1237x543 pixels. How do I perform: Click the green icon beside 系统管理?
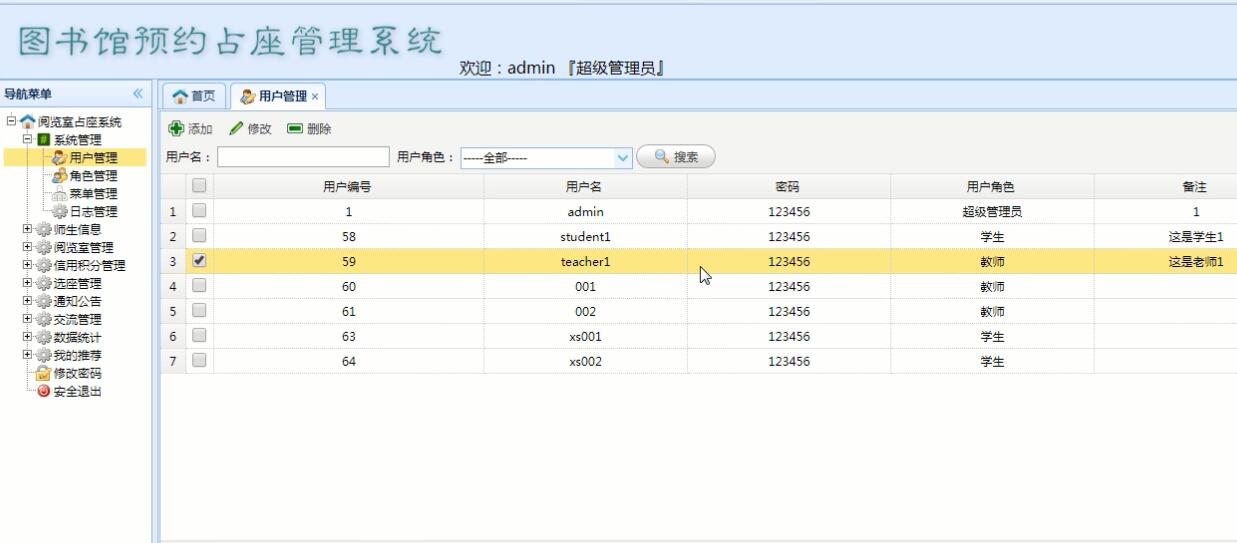point(43,140)
